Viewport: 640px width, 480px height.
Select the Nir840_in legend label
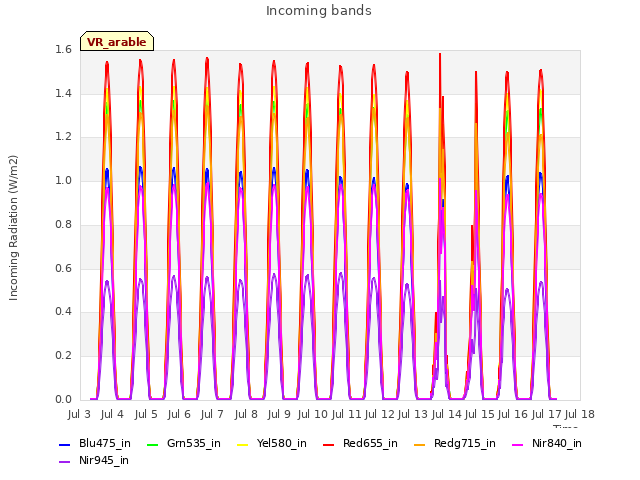click(x=557, y=443)
